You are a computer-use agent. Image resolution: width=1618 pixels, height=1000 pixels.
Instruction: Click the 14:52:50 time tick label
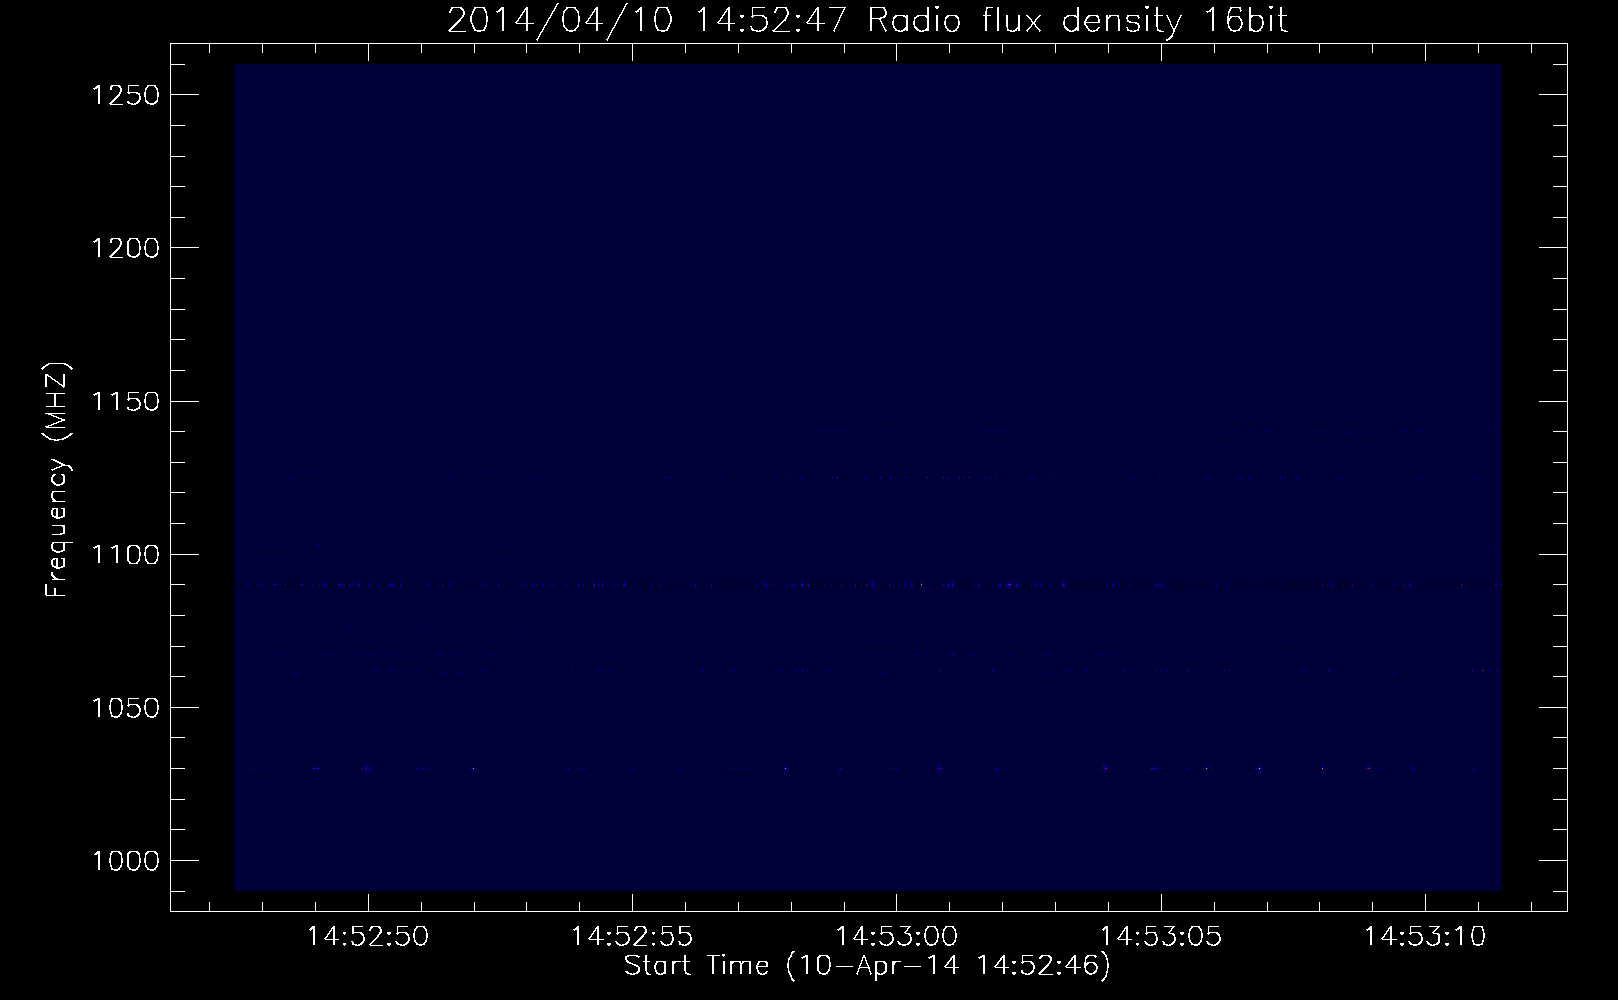pyautogui.click(x=368, y=937)
